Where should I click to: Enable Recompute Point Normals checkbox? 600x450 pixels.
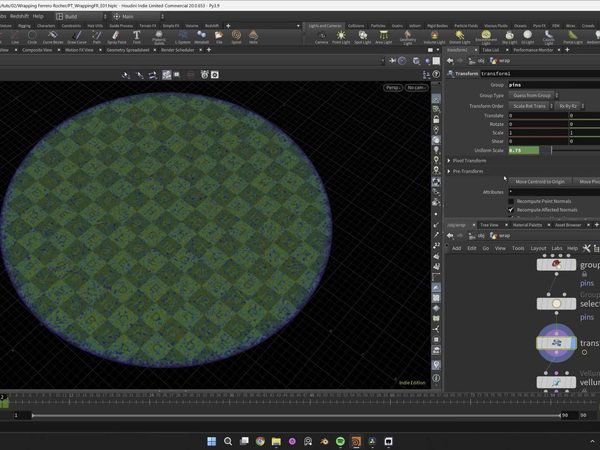click(512, 201)
